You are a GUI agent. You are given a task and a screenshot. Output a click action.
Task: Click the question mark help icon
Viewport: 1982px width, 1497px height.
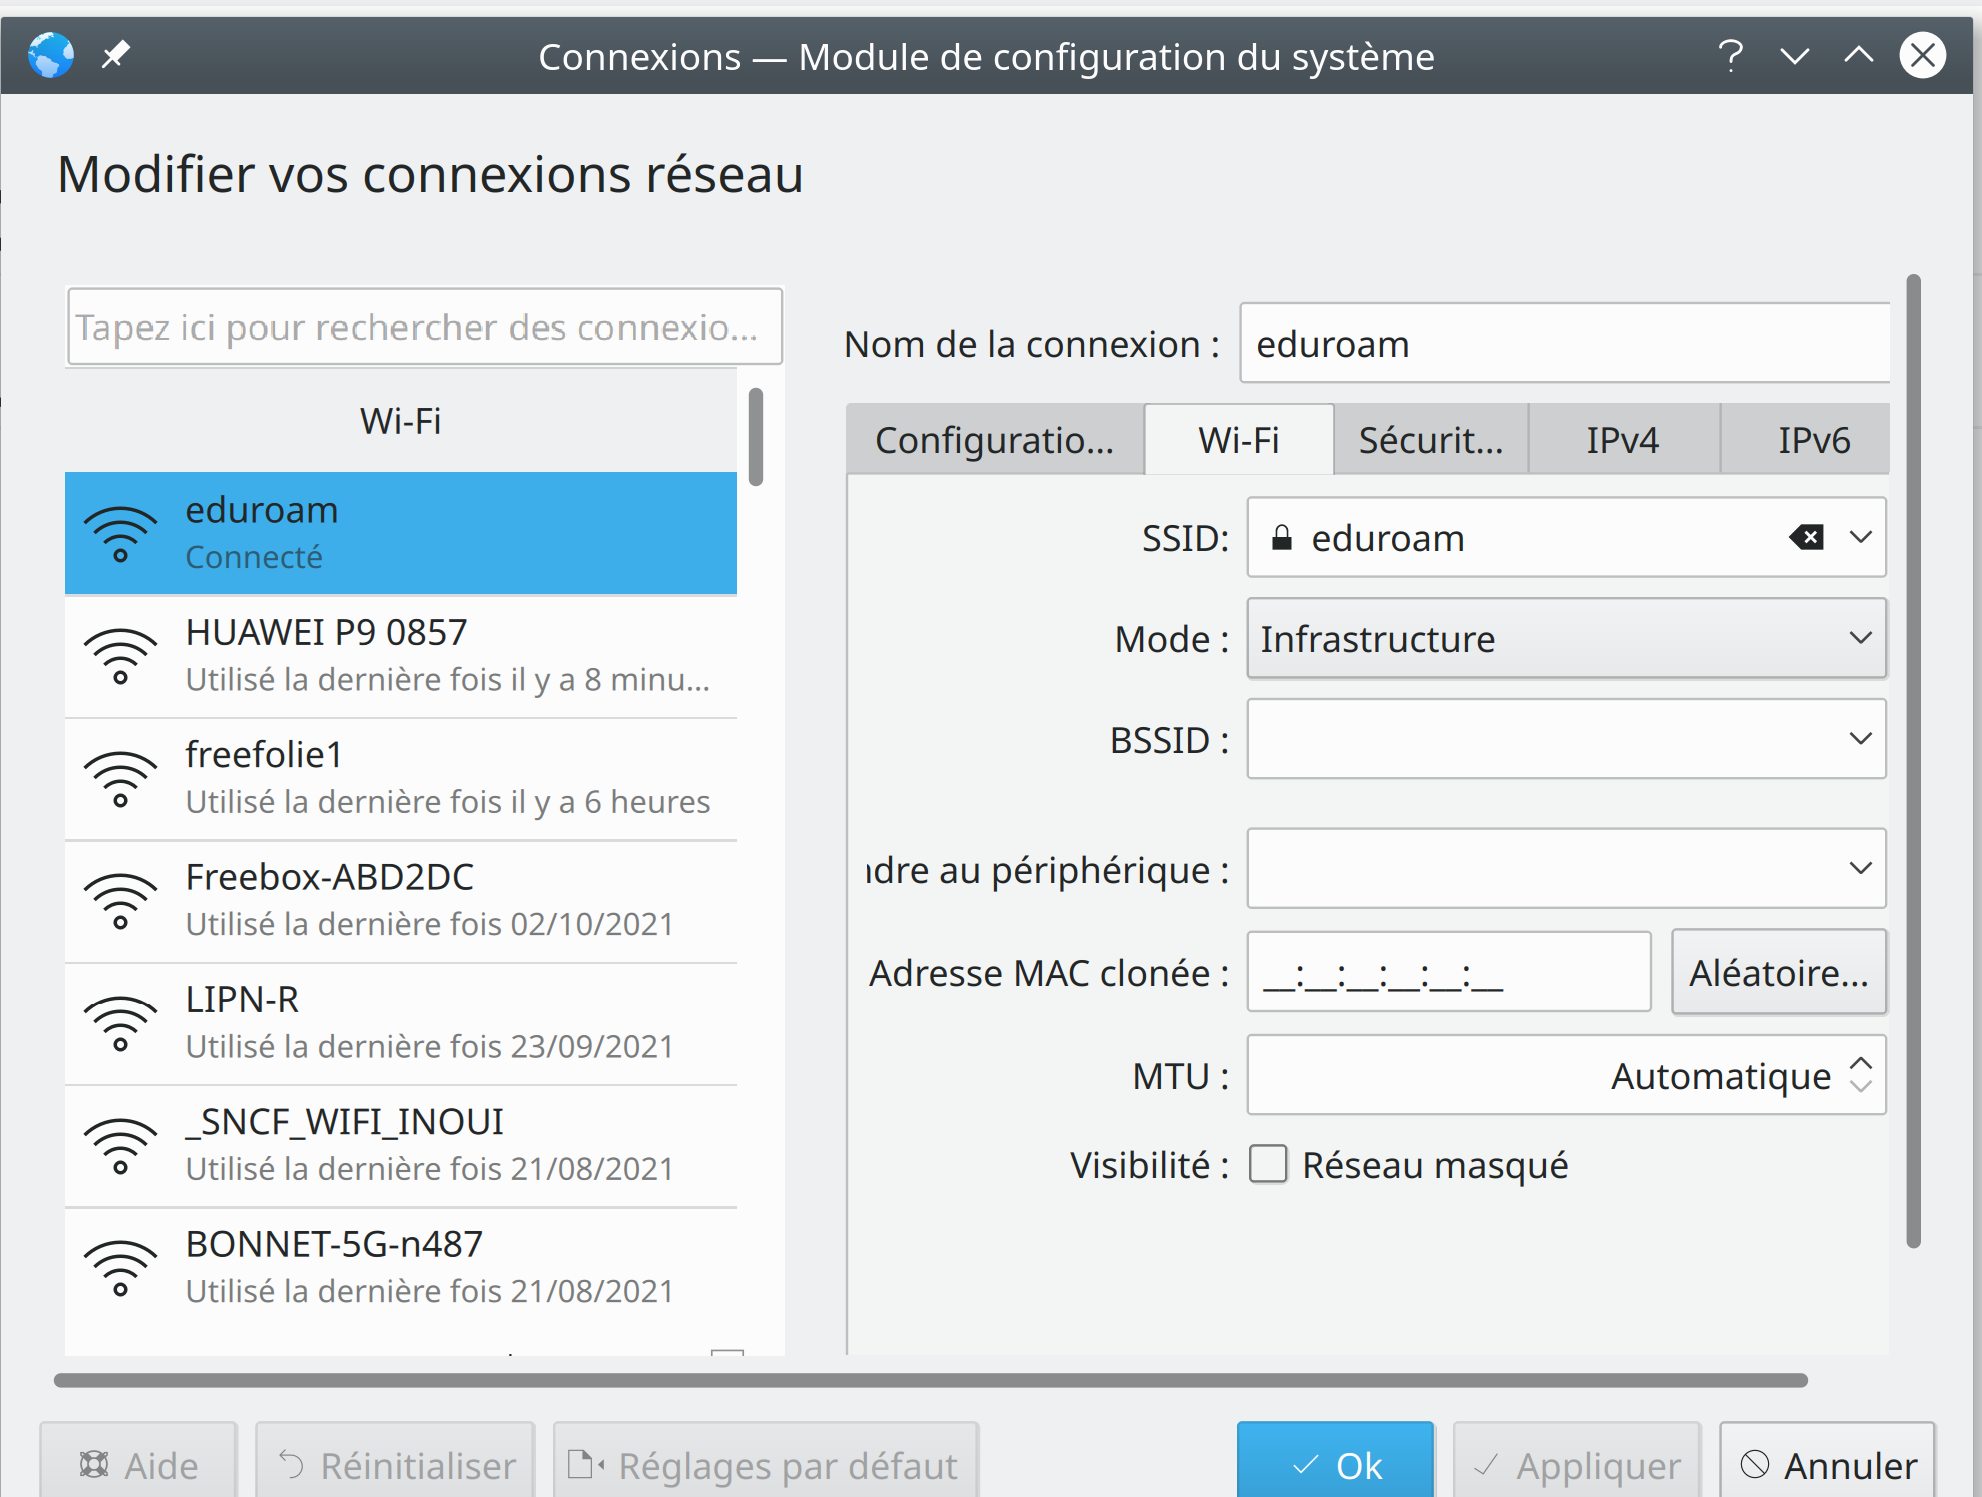[x=1730, y=55]
